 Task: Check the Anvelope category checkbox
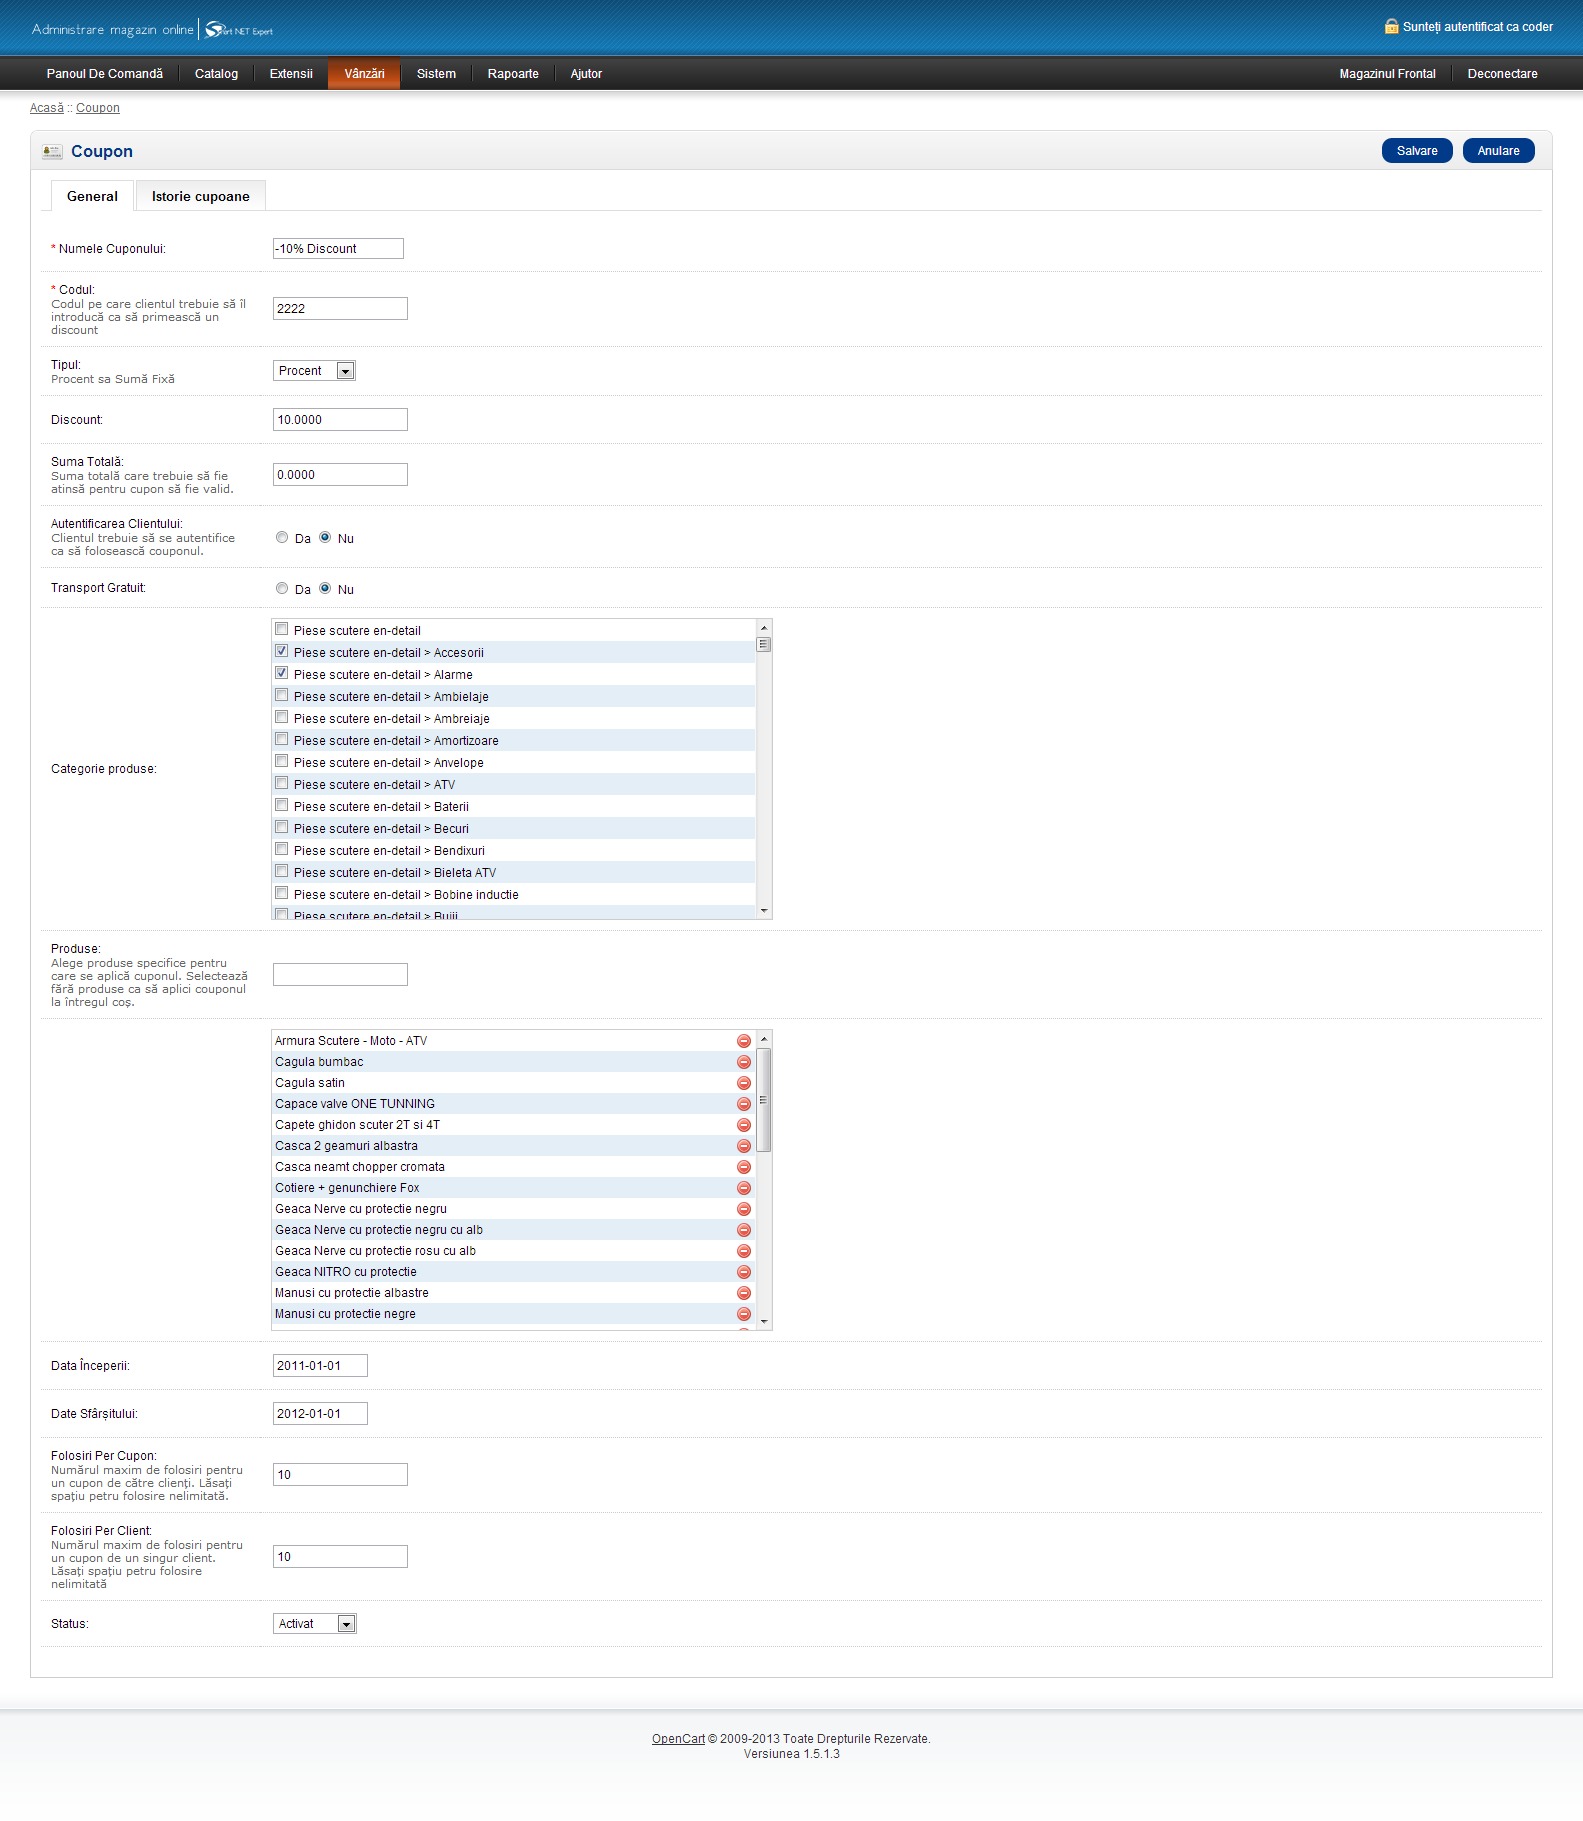282,761
